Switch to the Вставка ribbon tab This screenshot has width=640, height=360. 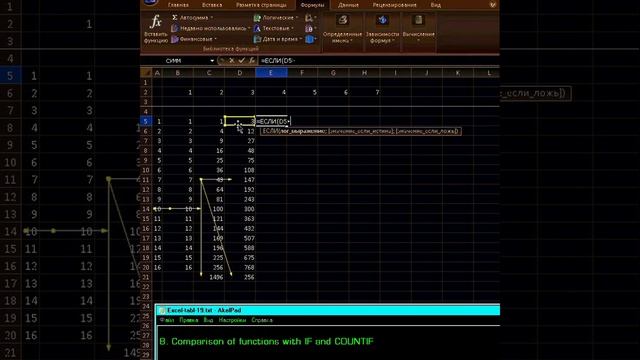[212, 5]
